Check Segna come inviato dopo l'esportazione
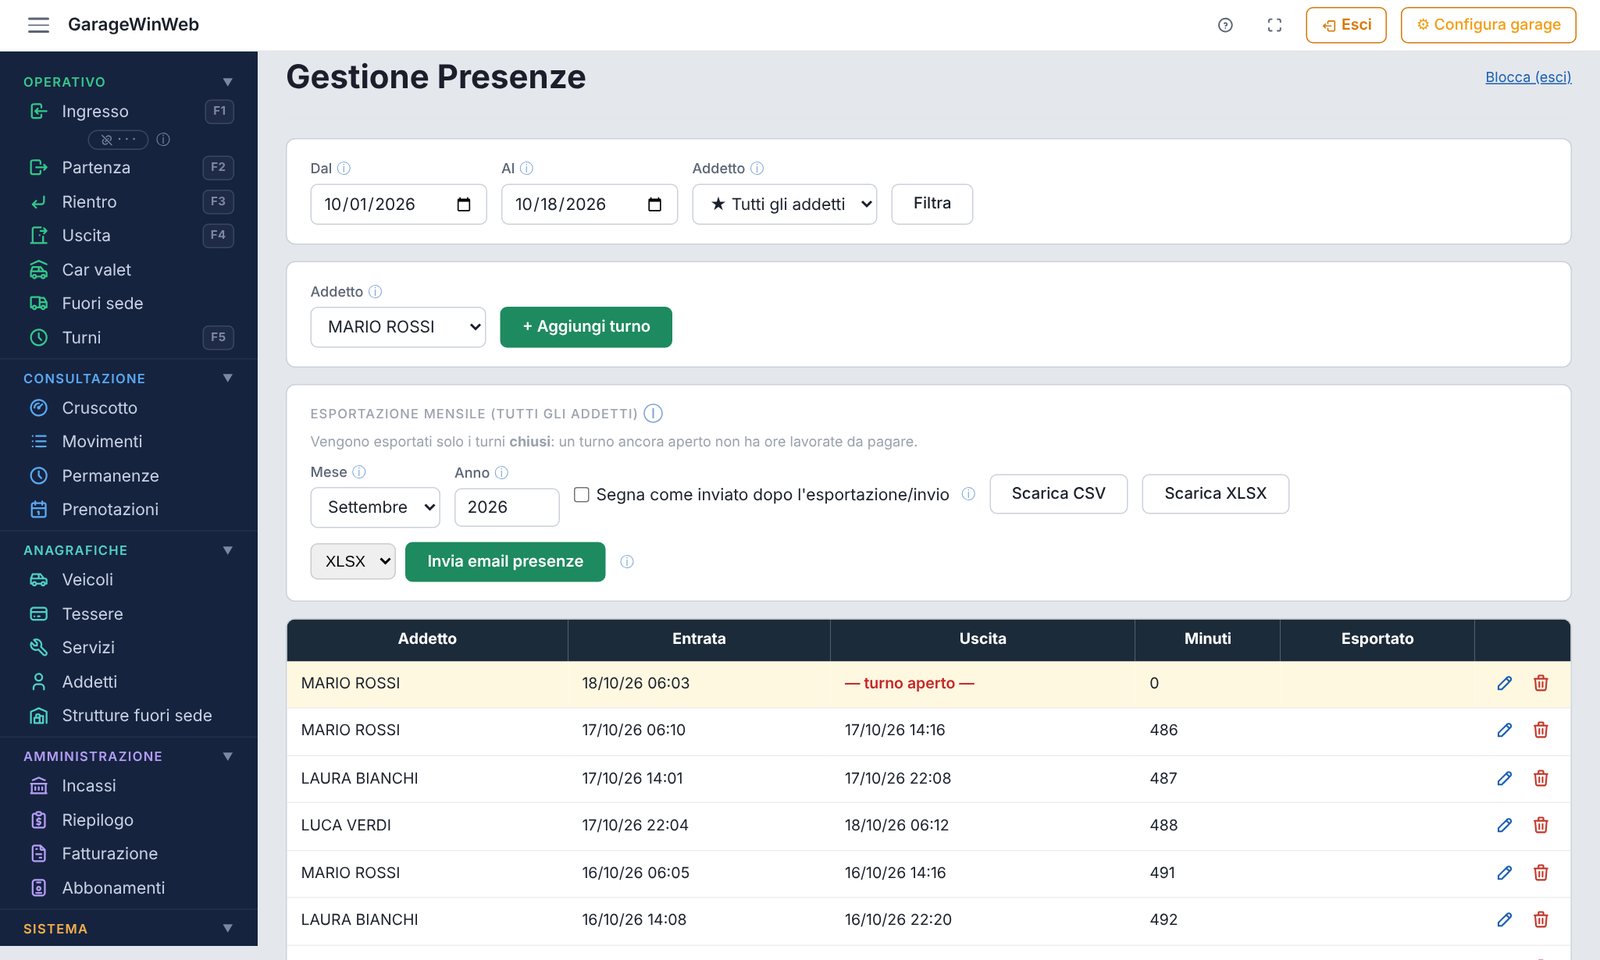 (581, 494)
